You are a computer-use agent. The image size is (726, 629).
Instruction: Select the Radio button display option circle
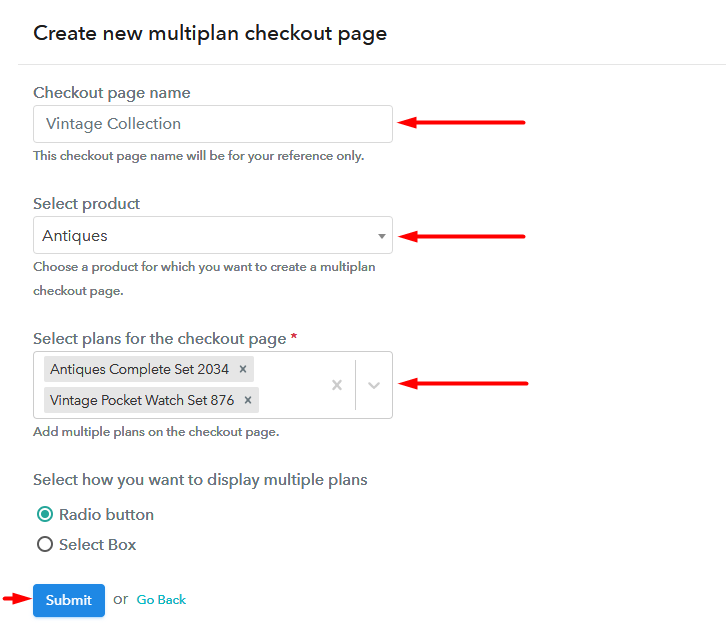(x=45, y=514)
